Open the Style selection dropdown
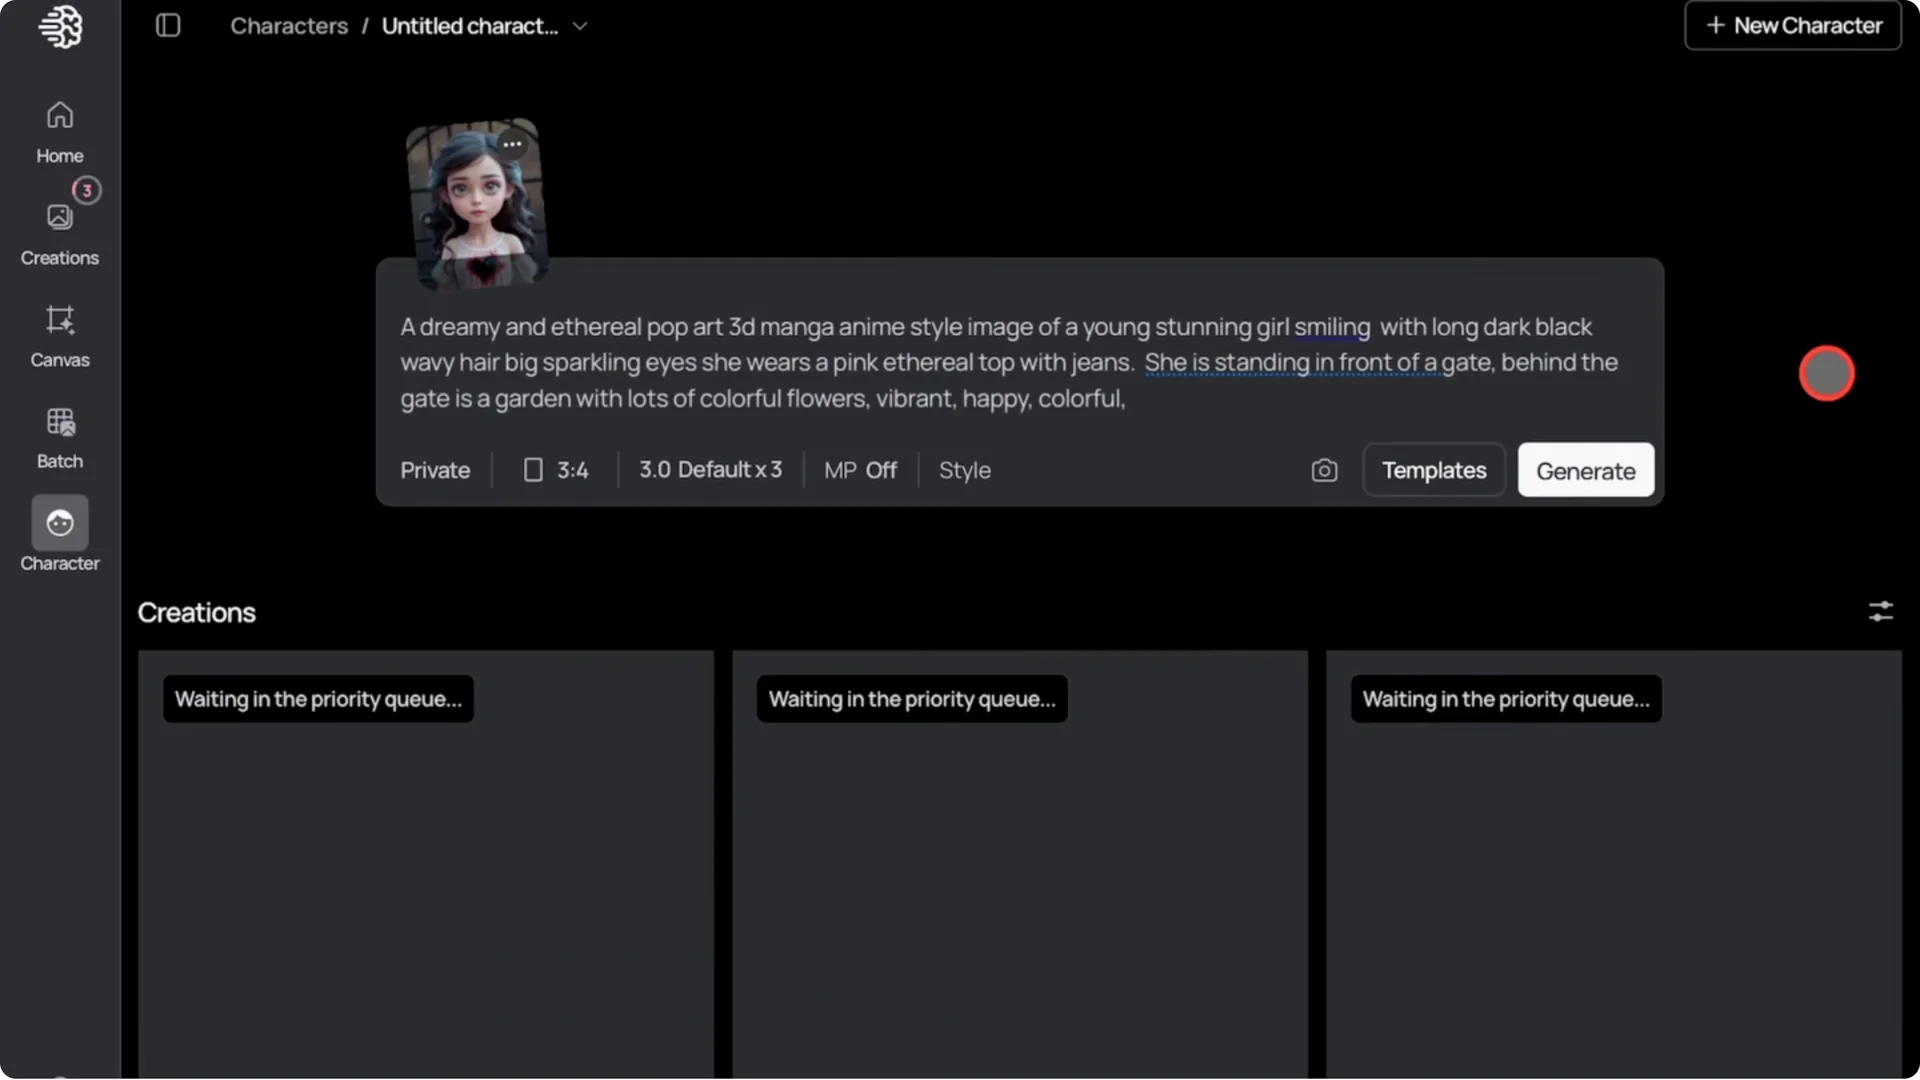 pos(964,470)
